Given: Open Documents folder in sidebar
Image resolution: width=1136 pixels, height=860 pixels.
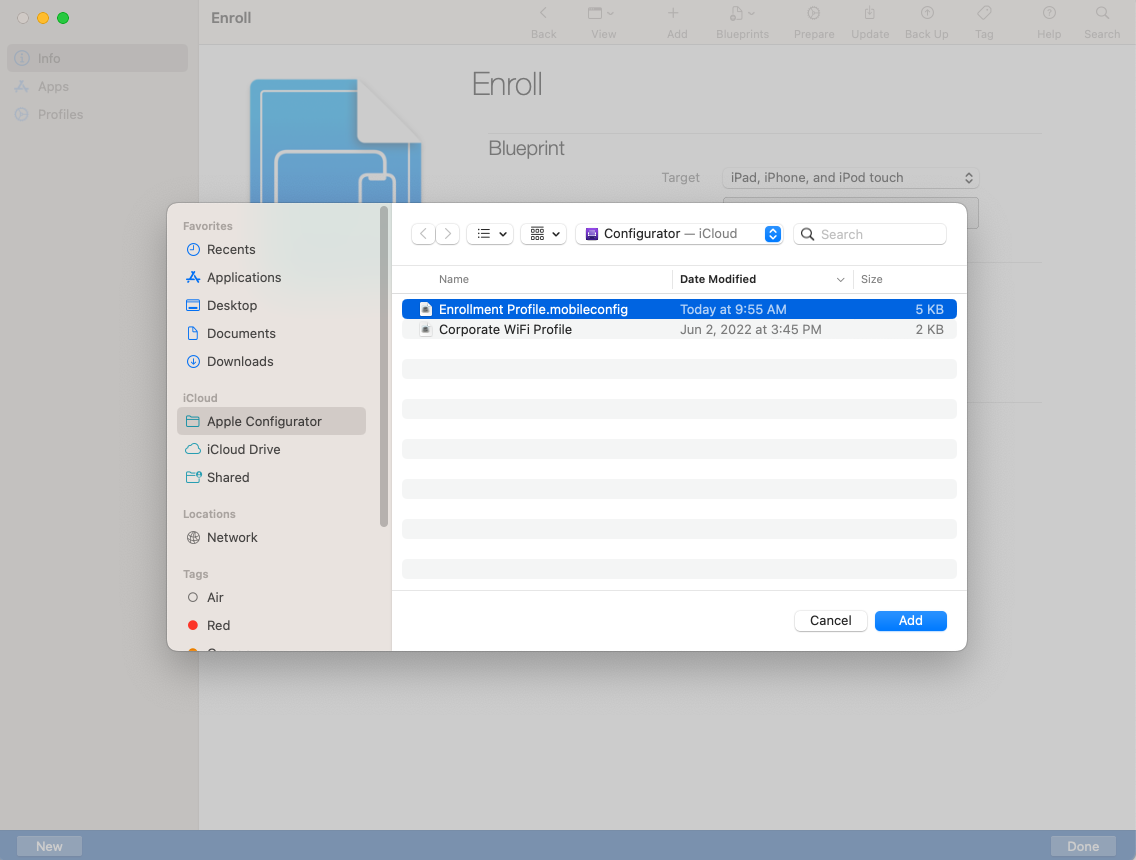Looking at the screenshot, I should [x=271, y=333].
